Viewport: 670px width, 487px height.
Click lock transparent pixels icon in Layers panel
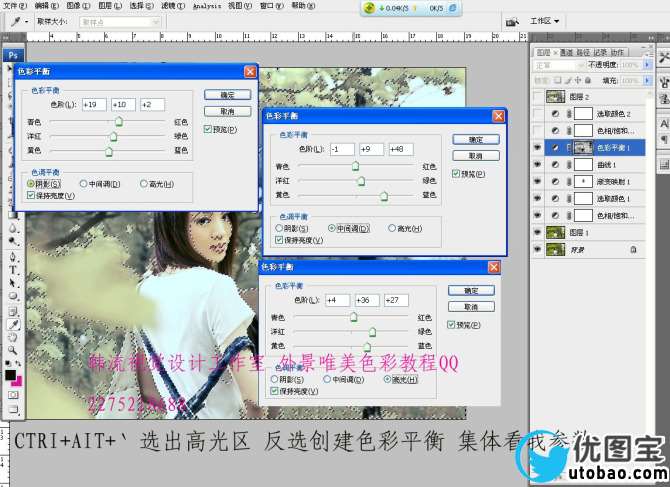tap(558, 80)
